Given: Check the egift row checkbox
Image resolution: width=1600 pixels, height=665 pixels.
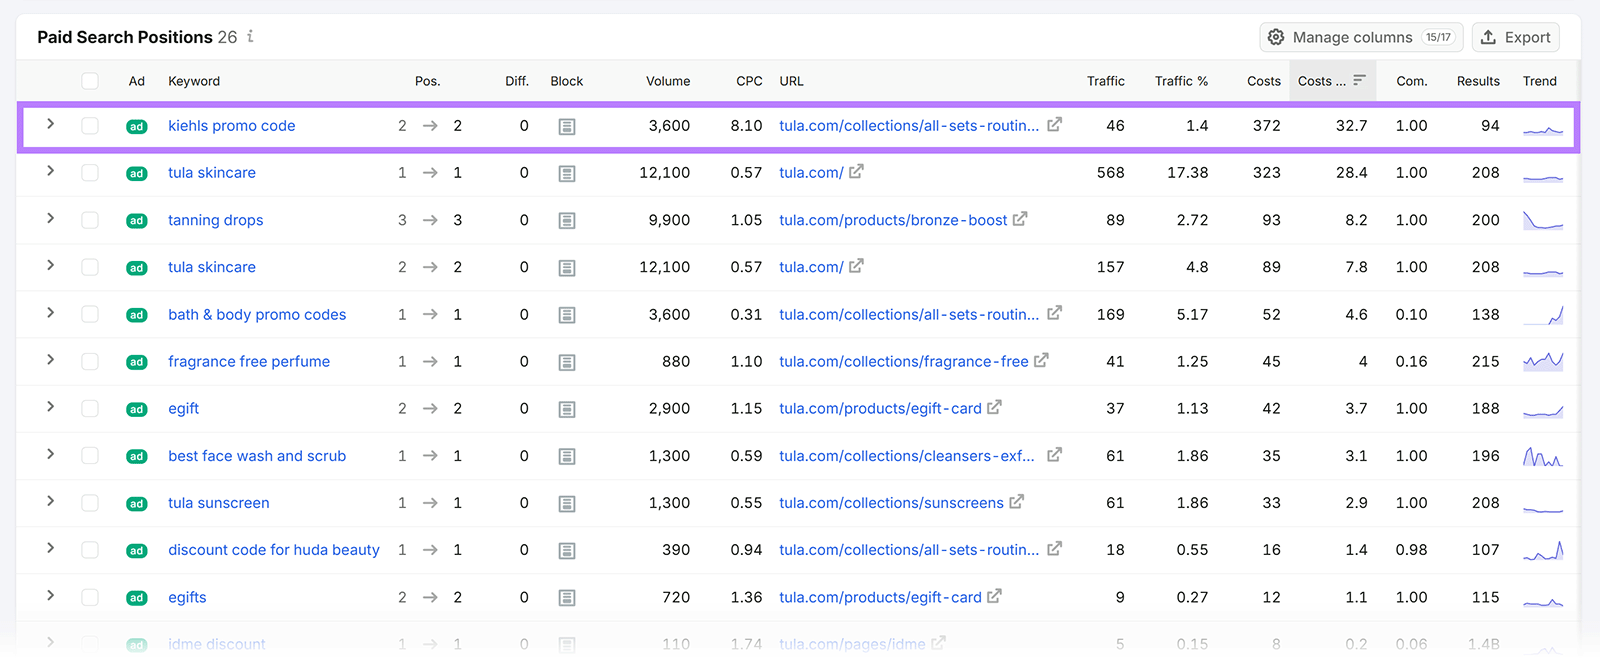Looking at the screenshot, I should (90, 408).
